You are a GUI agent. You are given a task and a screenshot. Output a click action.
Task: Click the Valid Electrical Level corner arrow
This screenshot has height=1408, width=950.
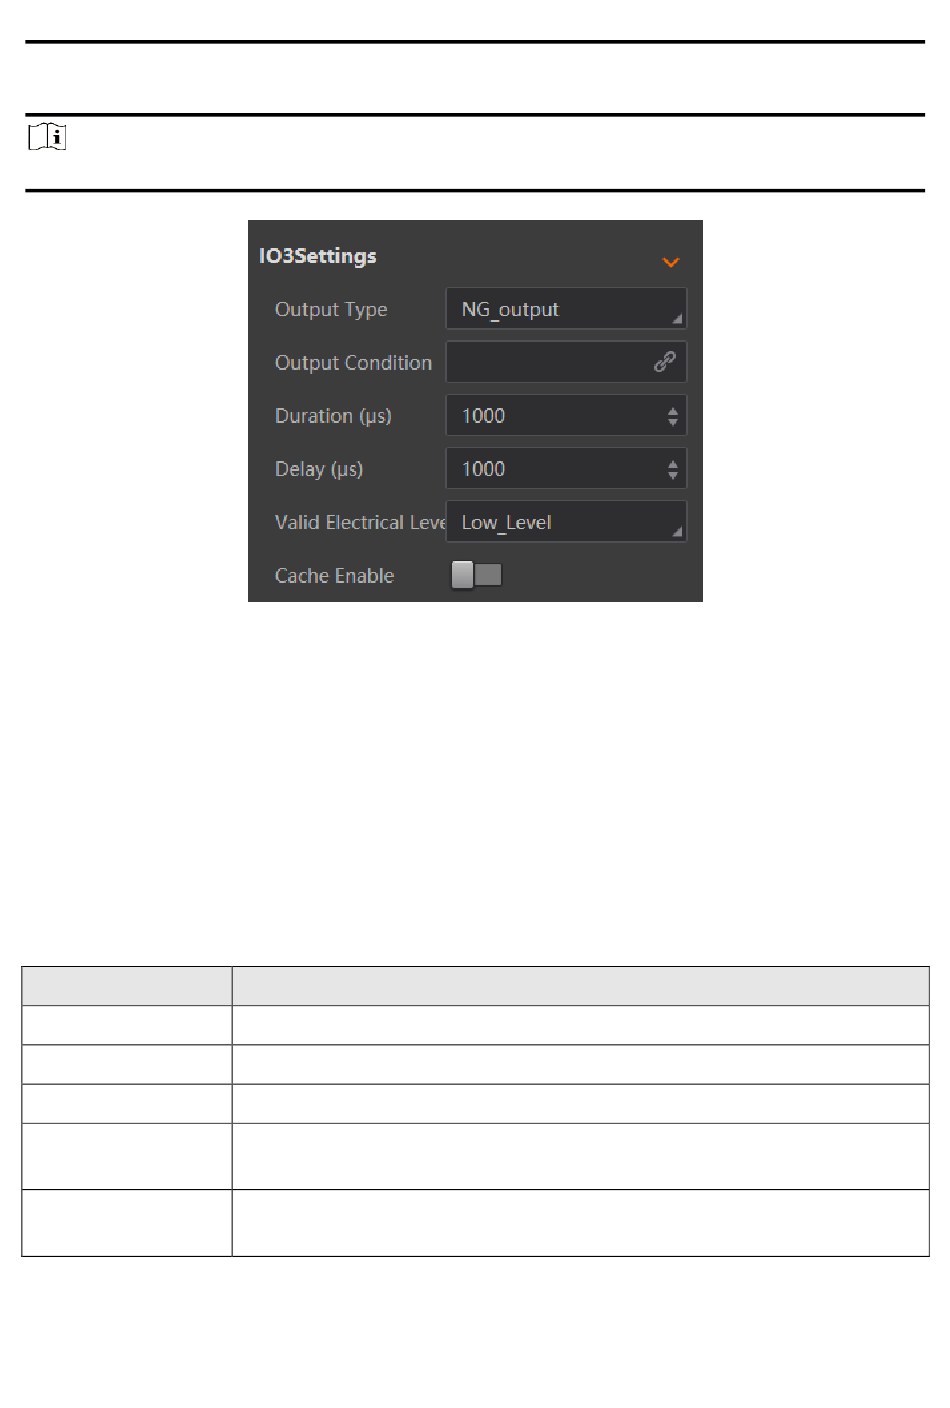(x=677, y=532)
